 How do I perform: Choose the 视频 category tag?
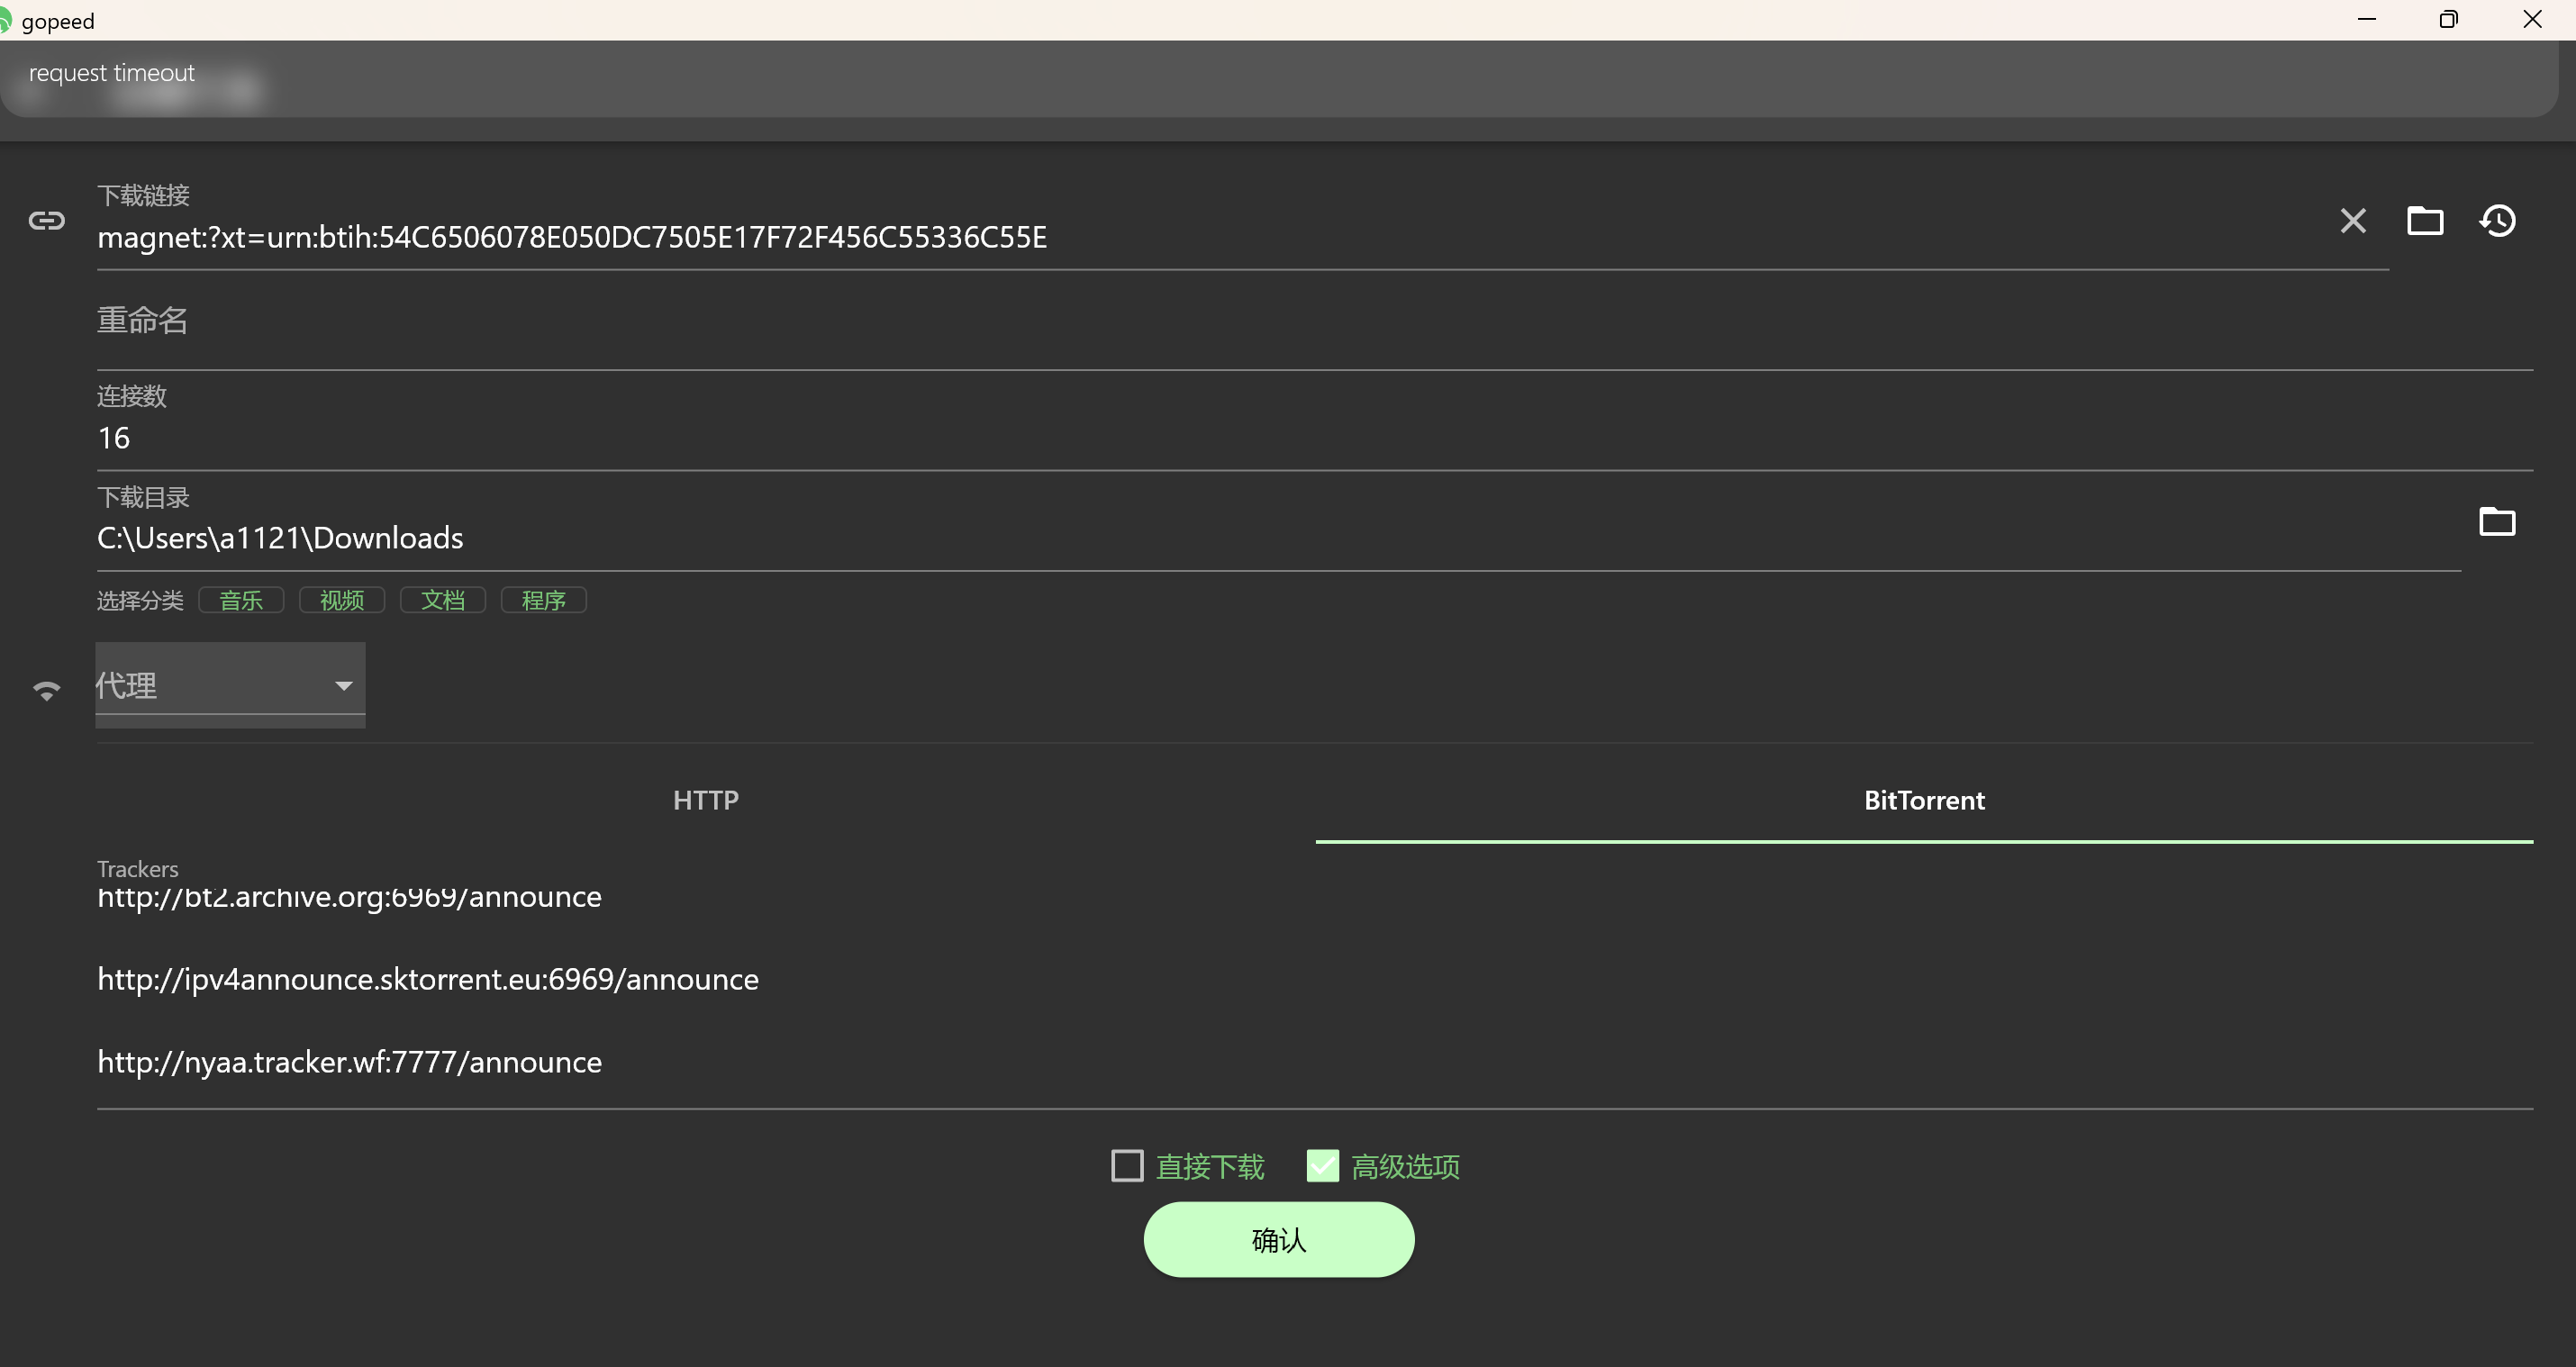pyautogui.click(x=342, y=600)
